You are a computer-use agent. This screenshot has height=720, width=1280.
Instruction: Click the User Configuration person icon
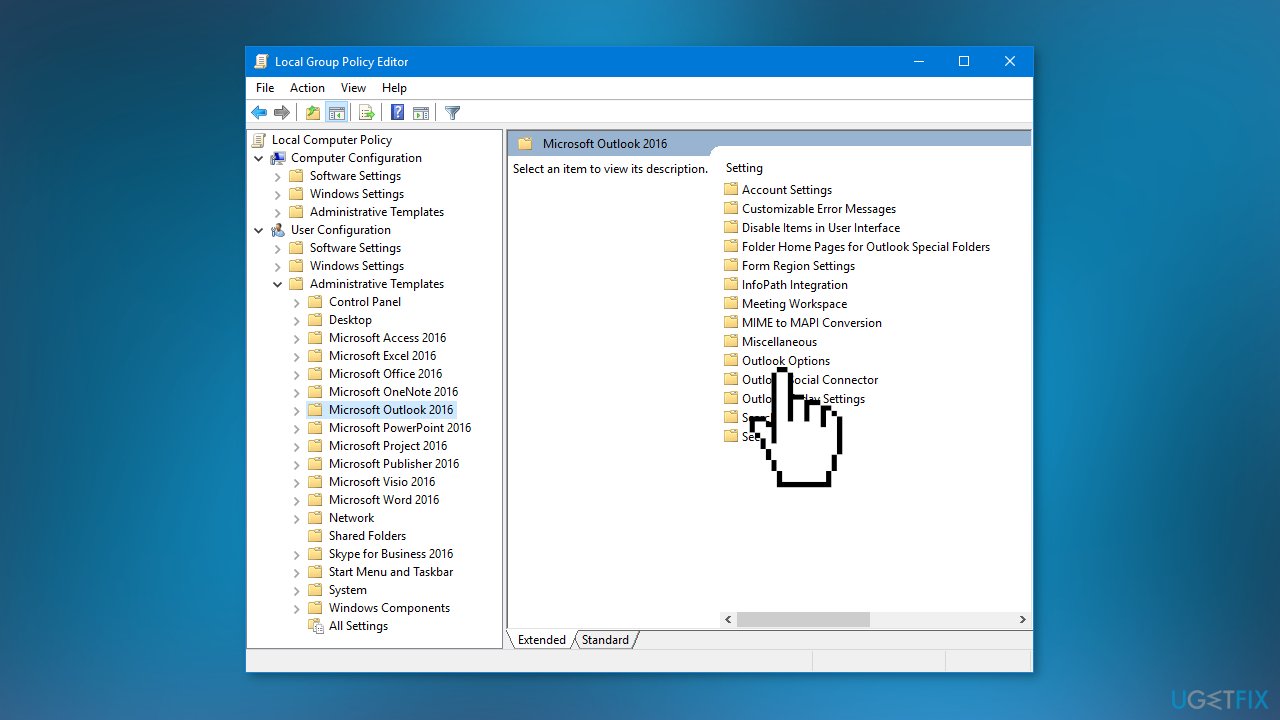coord(278,230)
